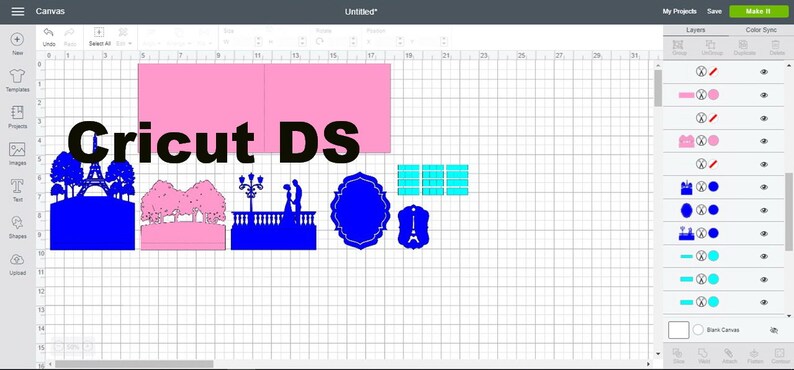Show the hidden Blank Canvas layer
The image size is (794, 370).
(774, 330)
